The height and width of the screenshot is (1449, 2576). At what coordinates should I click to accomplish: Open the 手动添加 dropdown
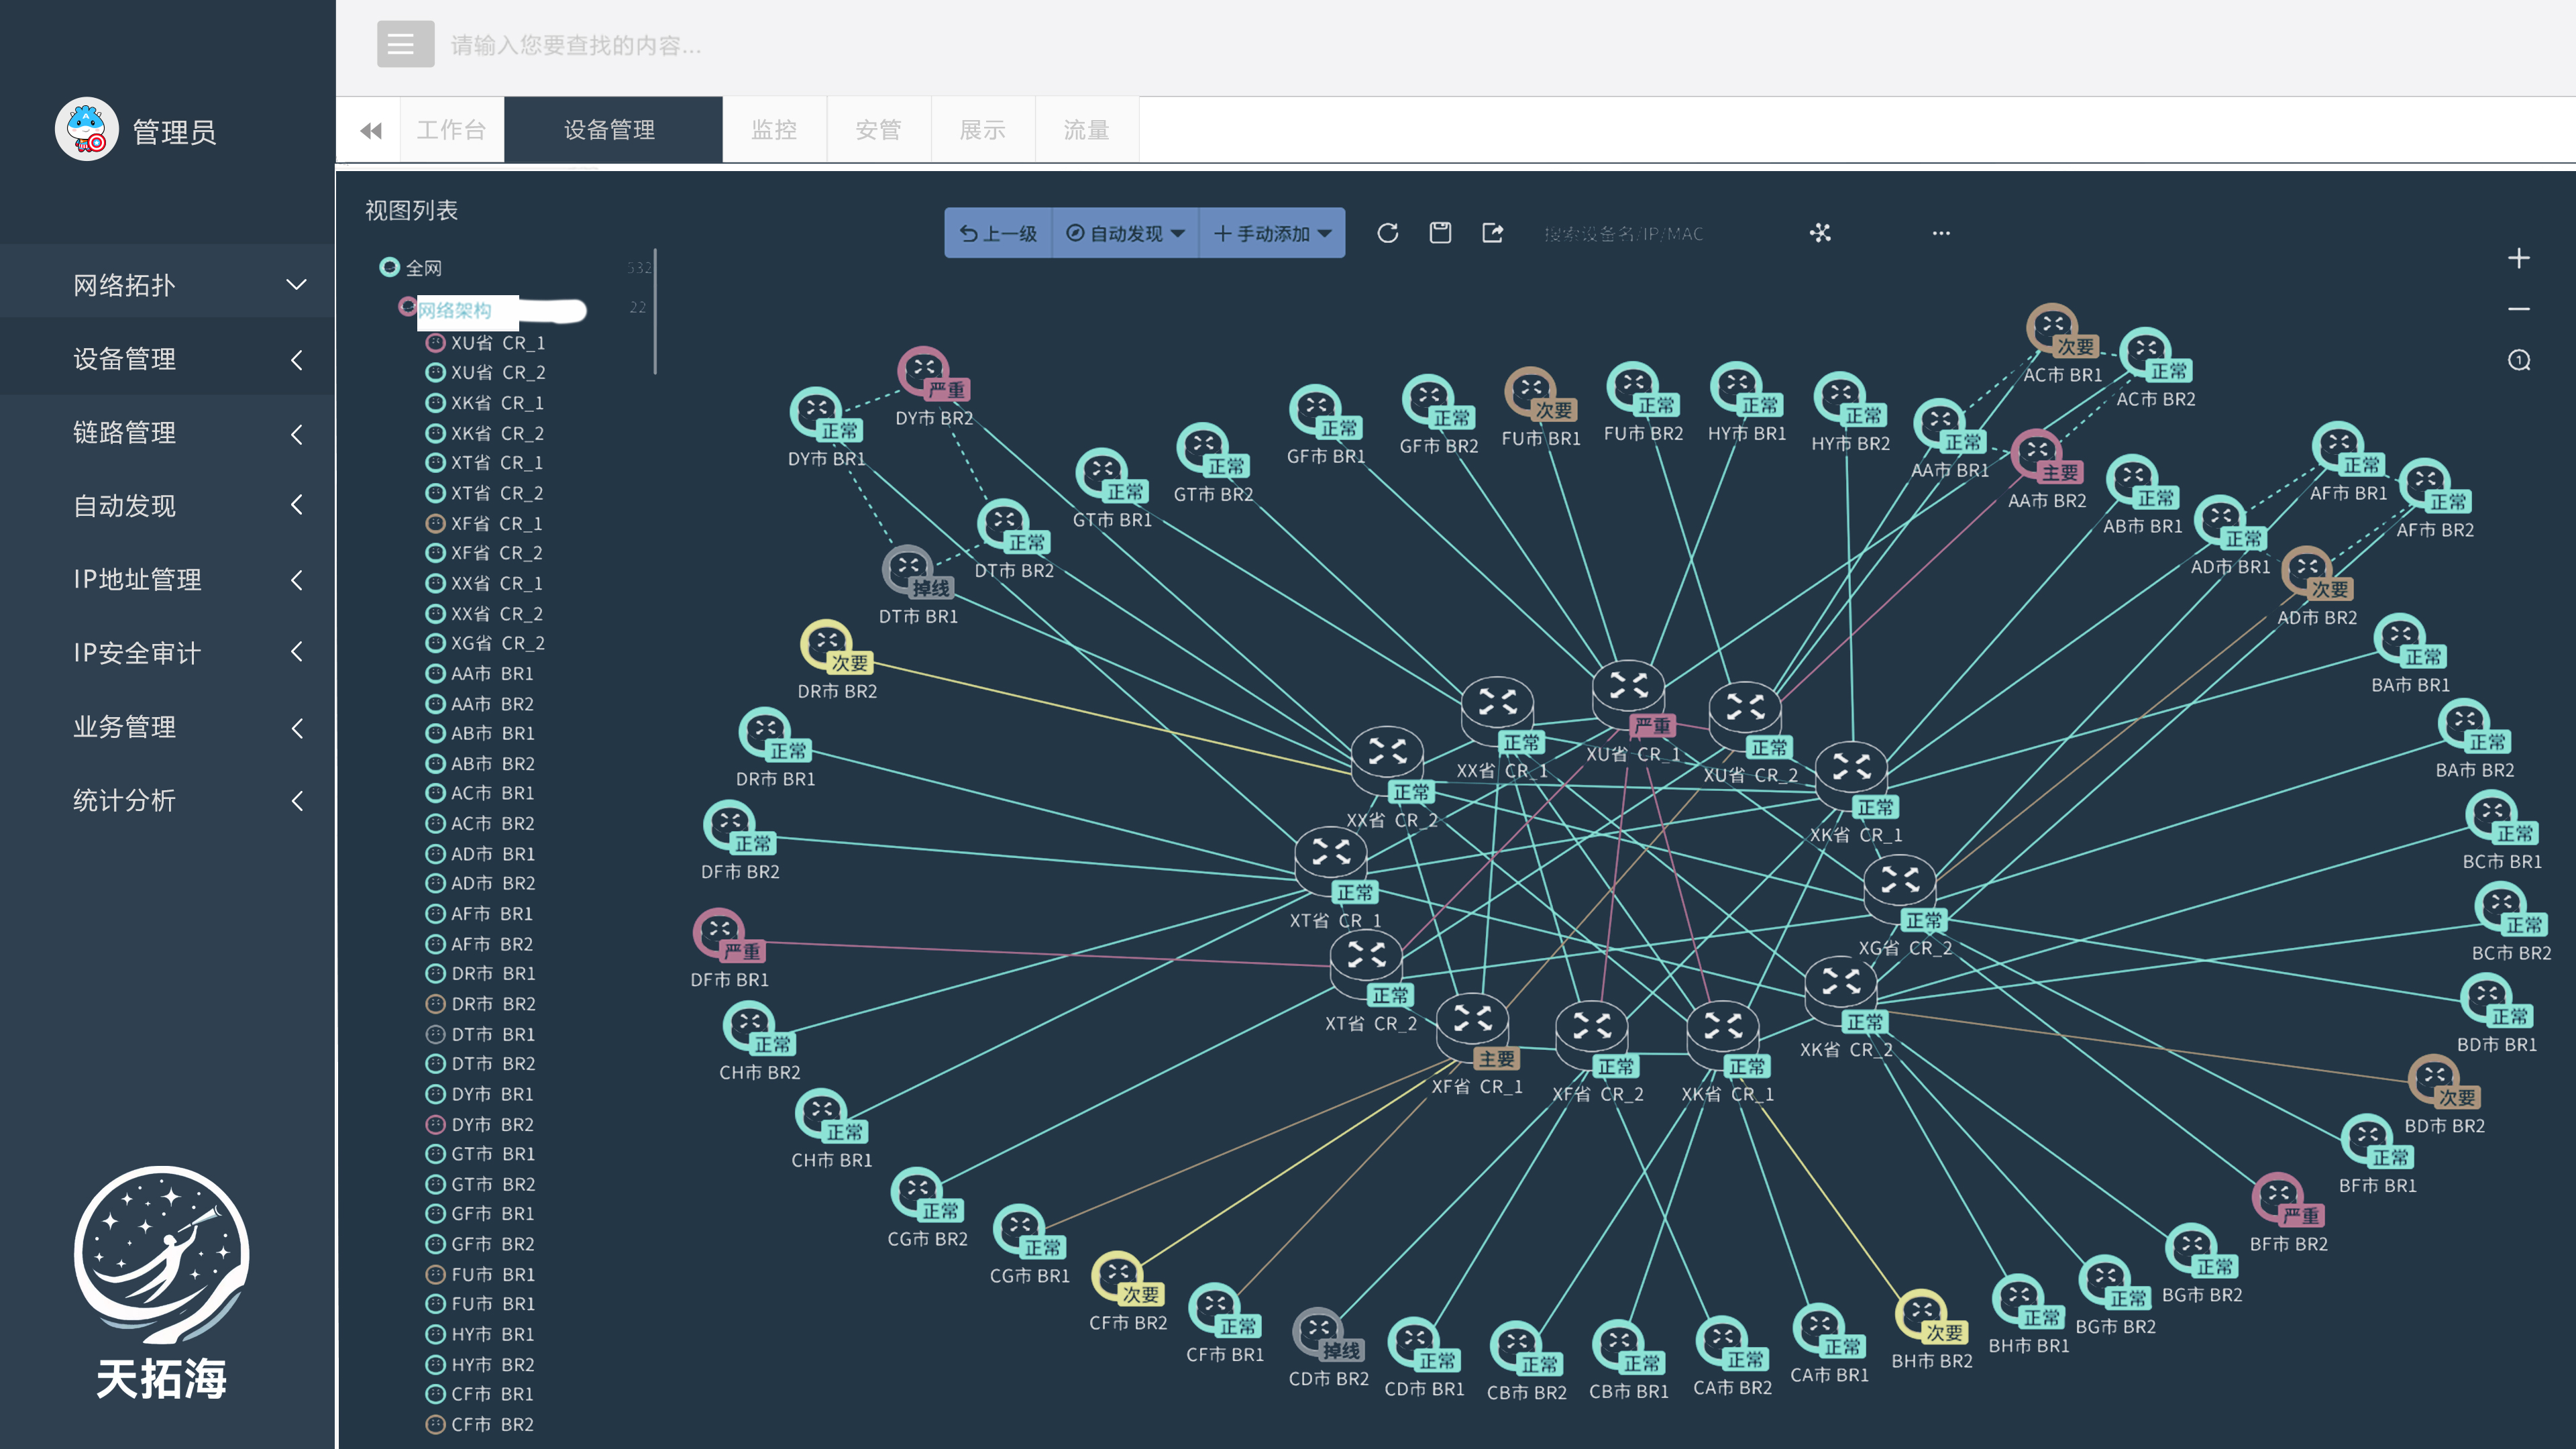[1272, 233]
